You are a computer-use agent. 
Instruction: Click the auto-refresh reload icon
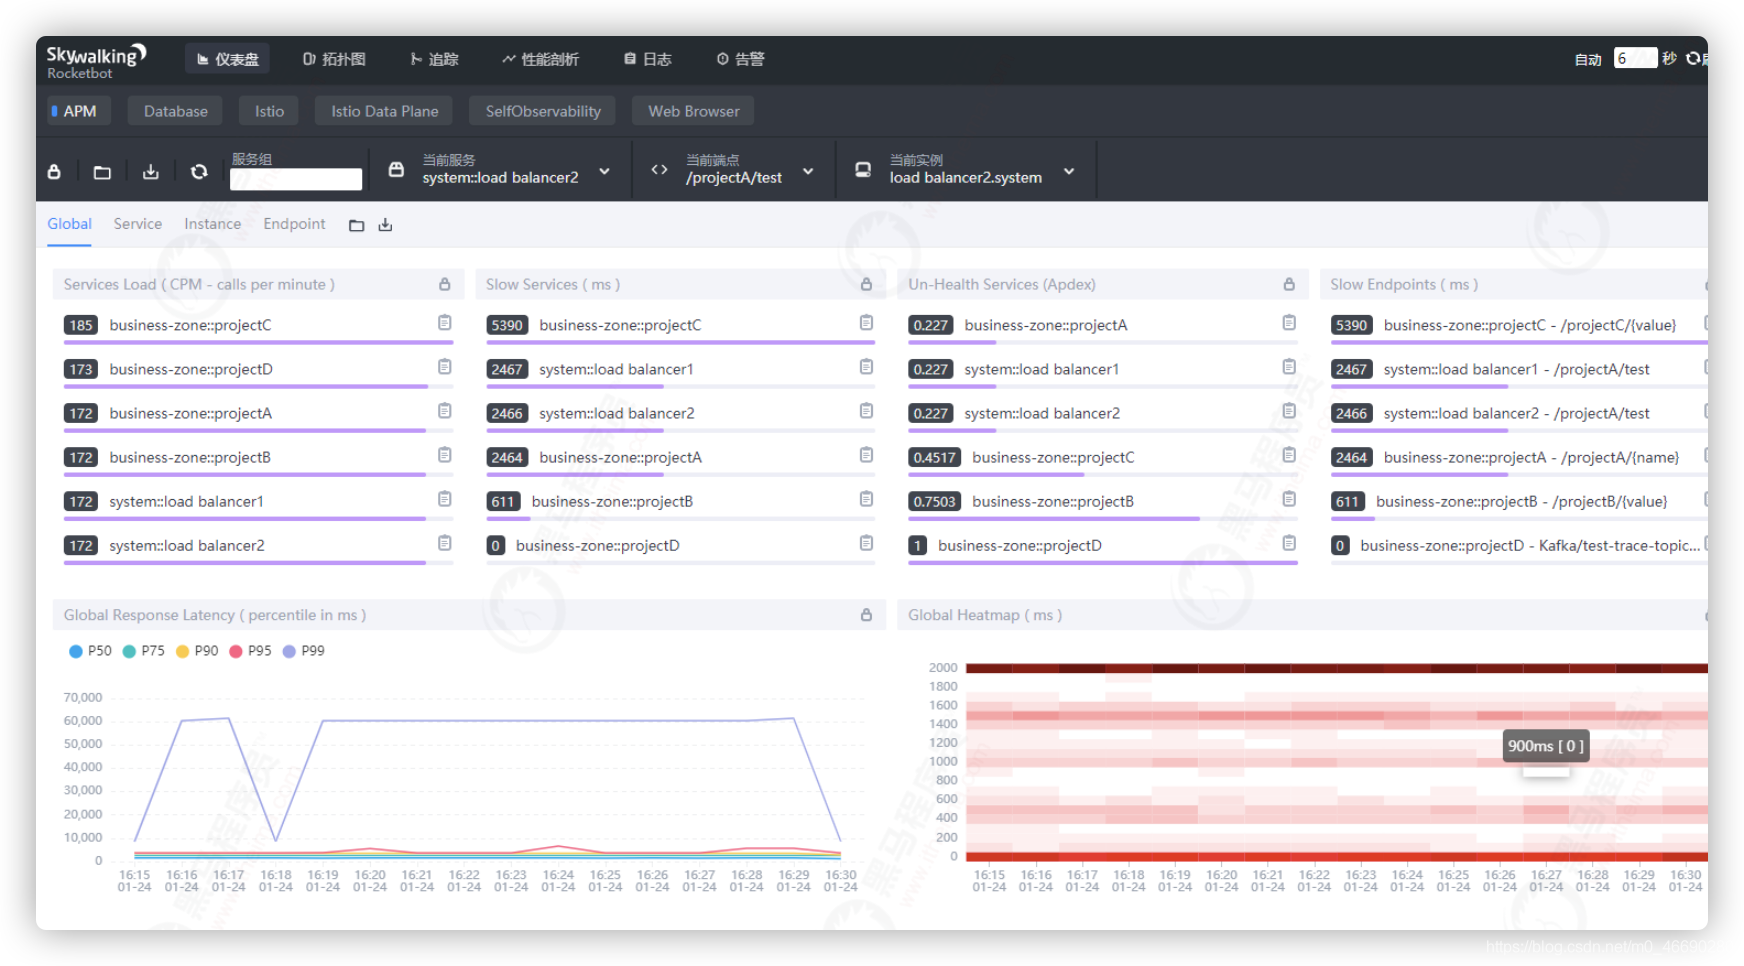click(x=1694, y=58)
